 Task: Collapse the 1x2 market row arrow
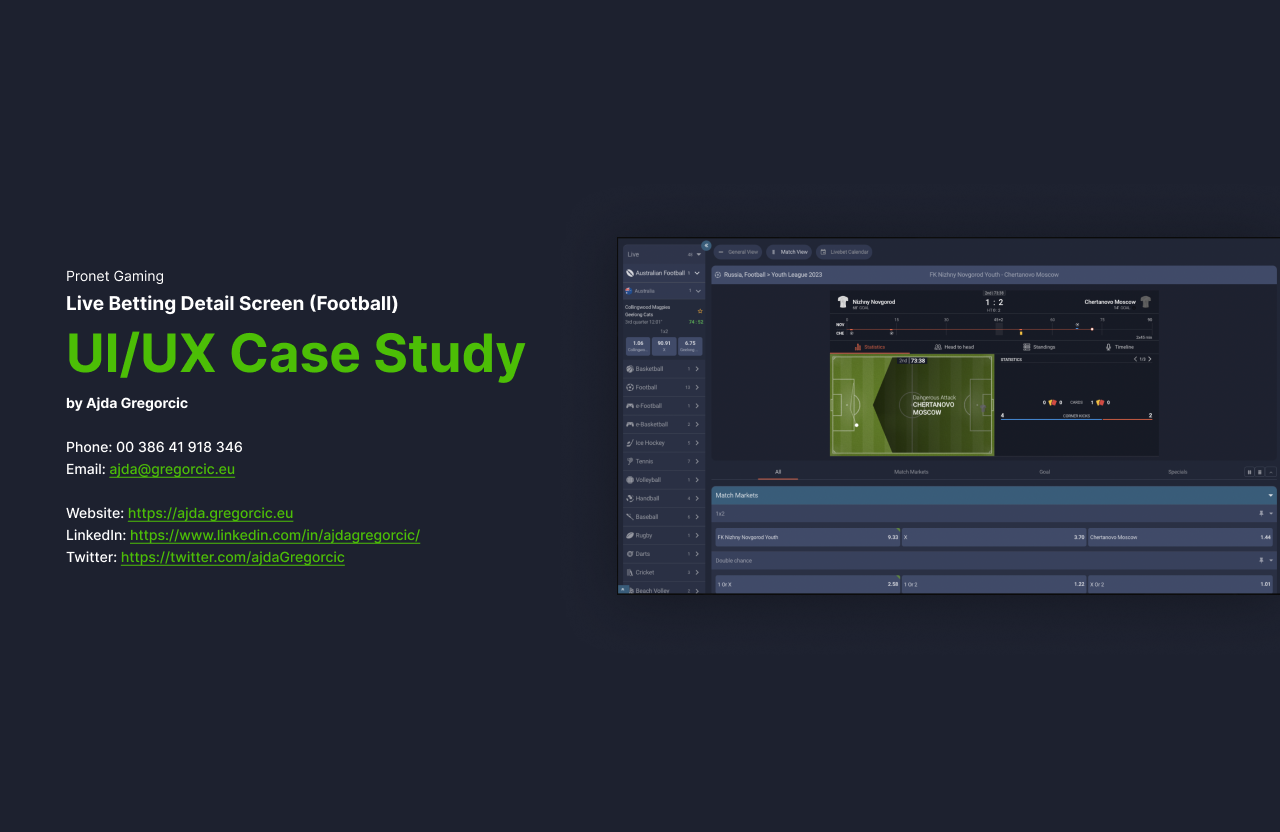point(1271,514)
